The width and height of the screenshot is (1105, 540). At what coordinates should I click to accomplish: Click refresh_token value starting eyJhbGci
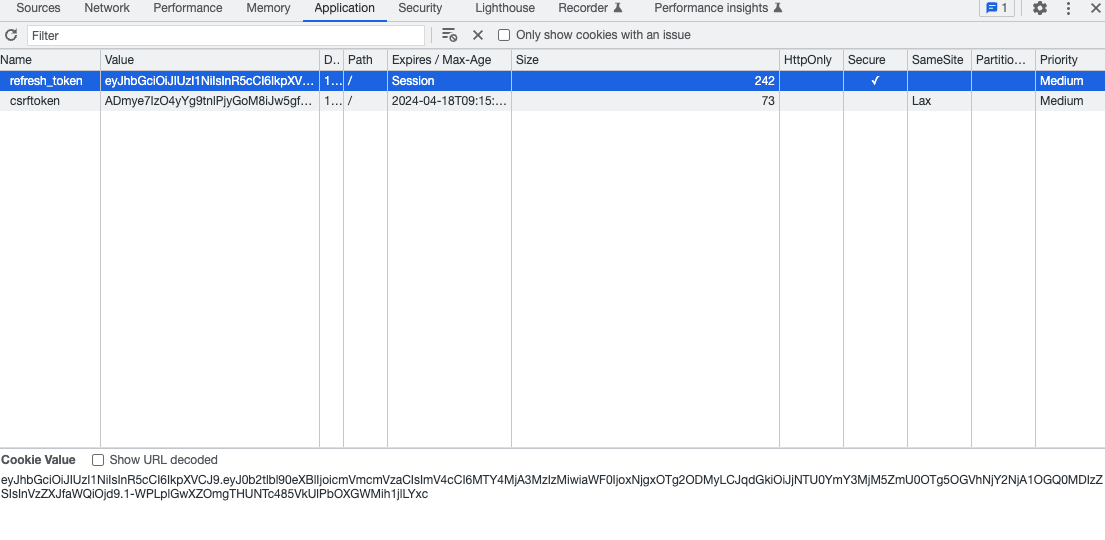pyautogui.click(x=210, y=81)
